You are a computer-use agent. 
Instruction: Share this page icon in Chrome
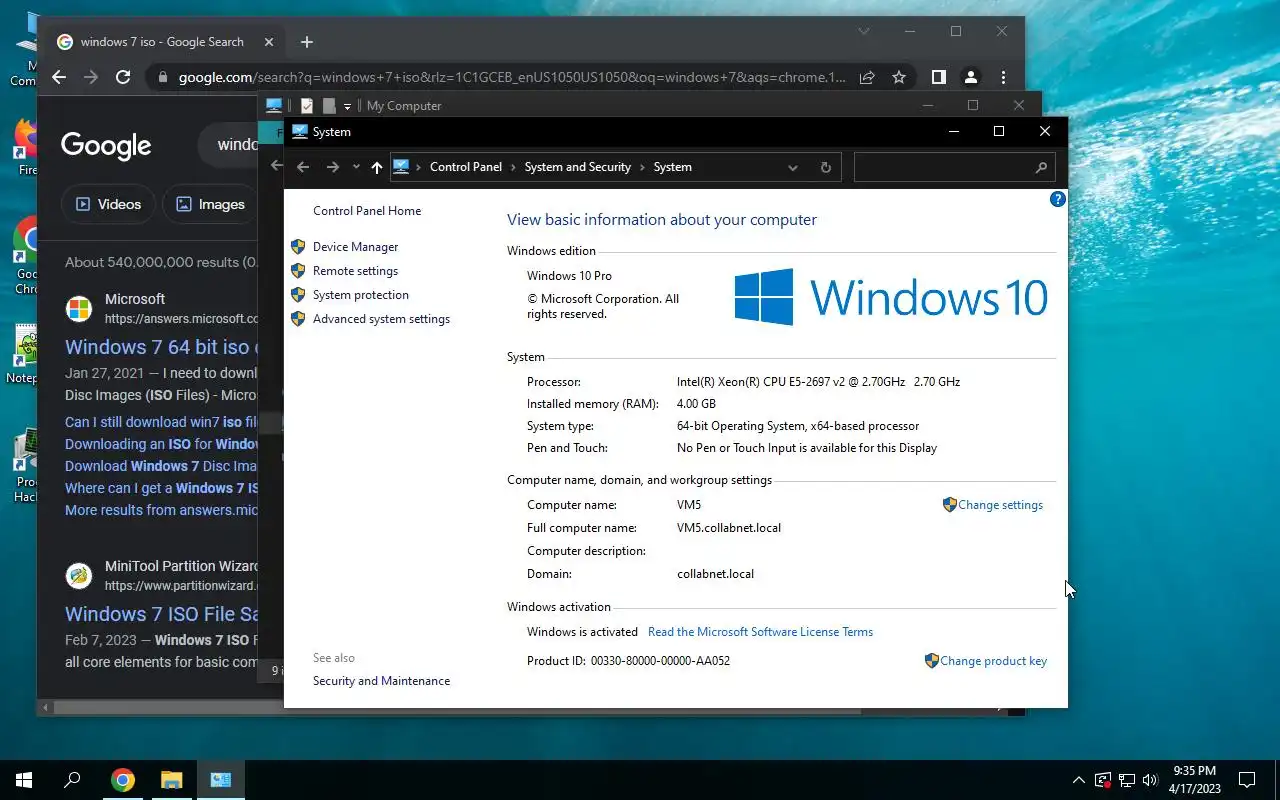pos(867,77)
